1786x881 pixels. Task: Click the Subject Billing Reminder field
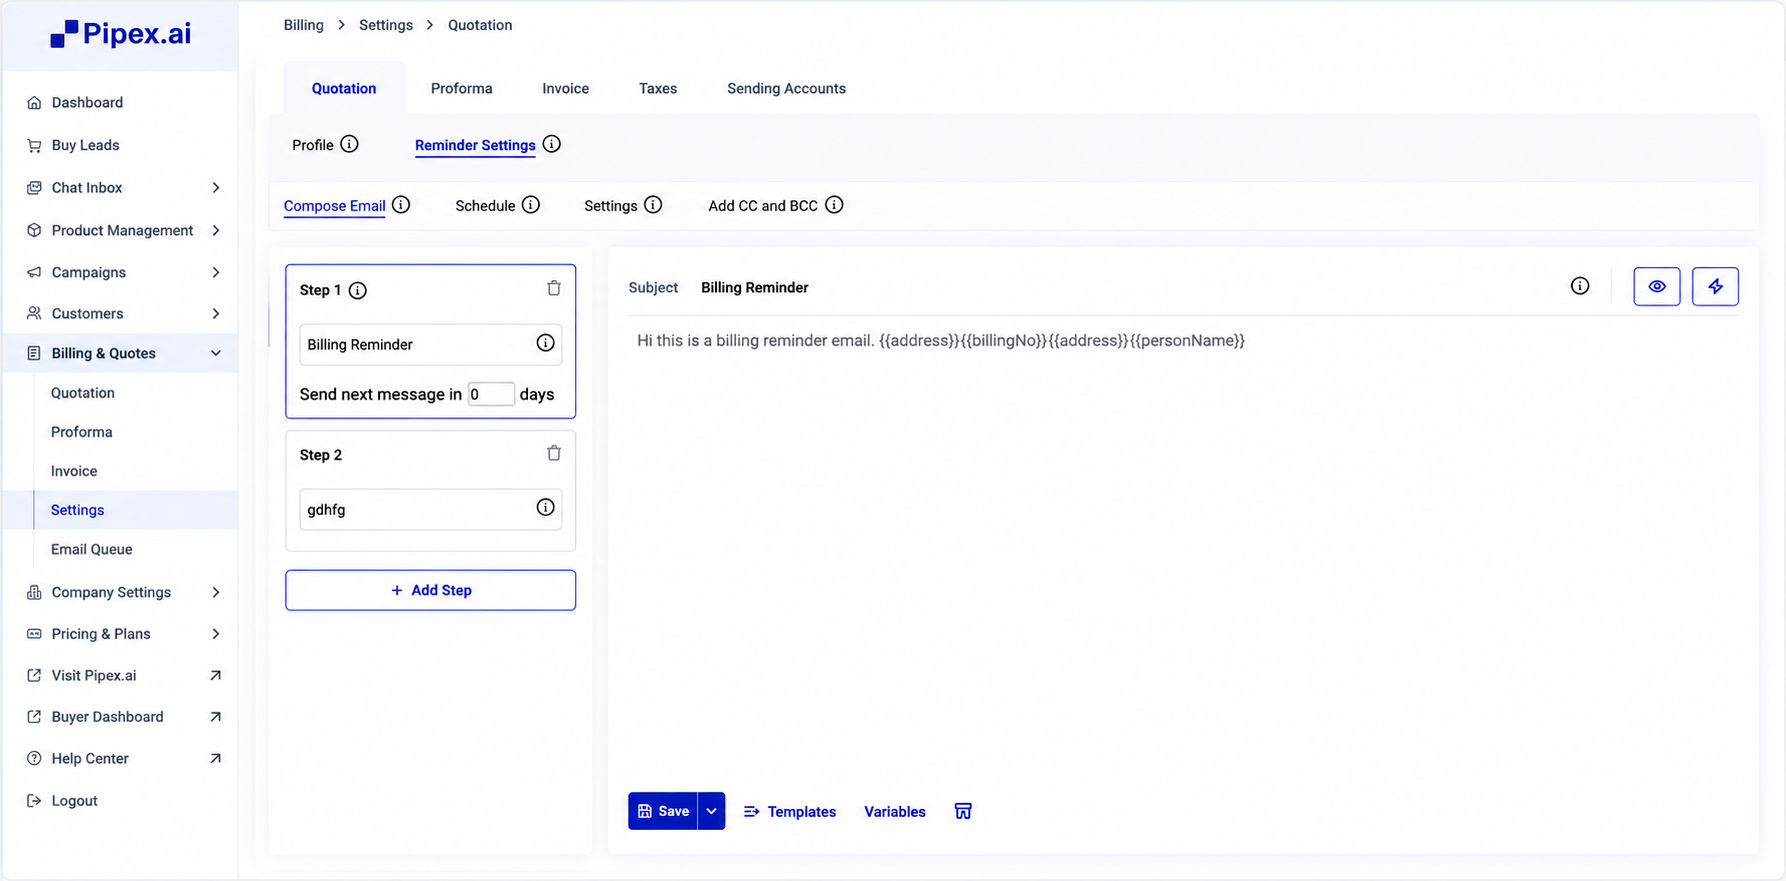(755, 287)
